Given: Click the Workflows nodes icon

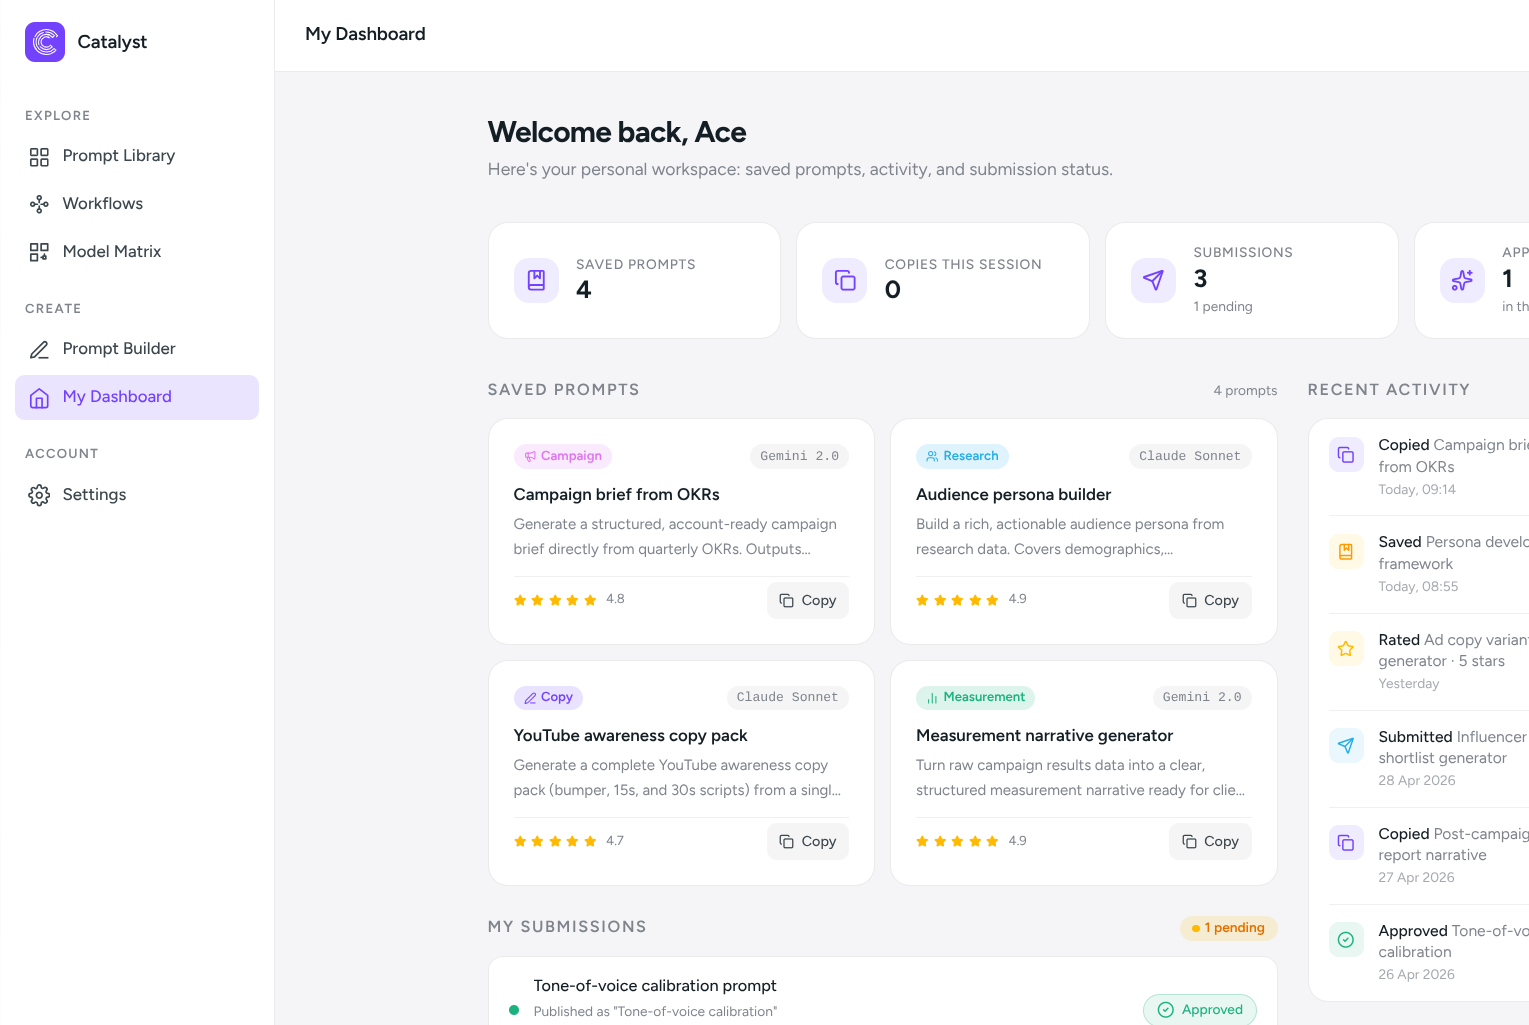Looking at the screenshot, I should point(39,205).
